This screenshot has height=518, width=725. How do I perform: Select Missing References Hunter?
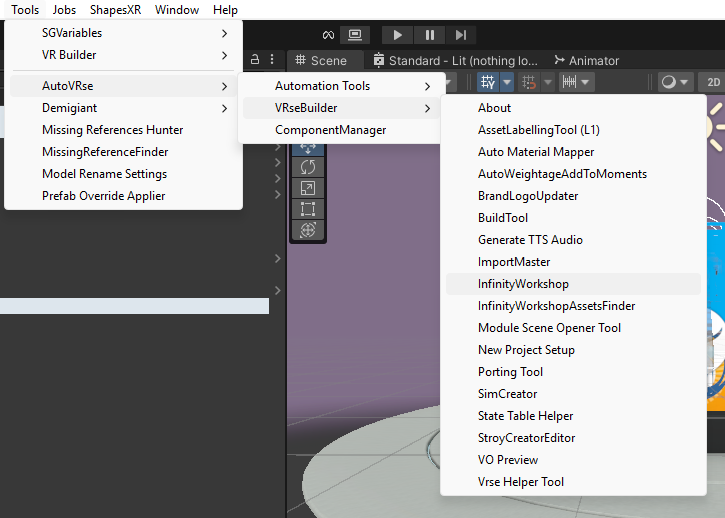123,130
